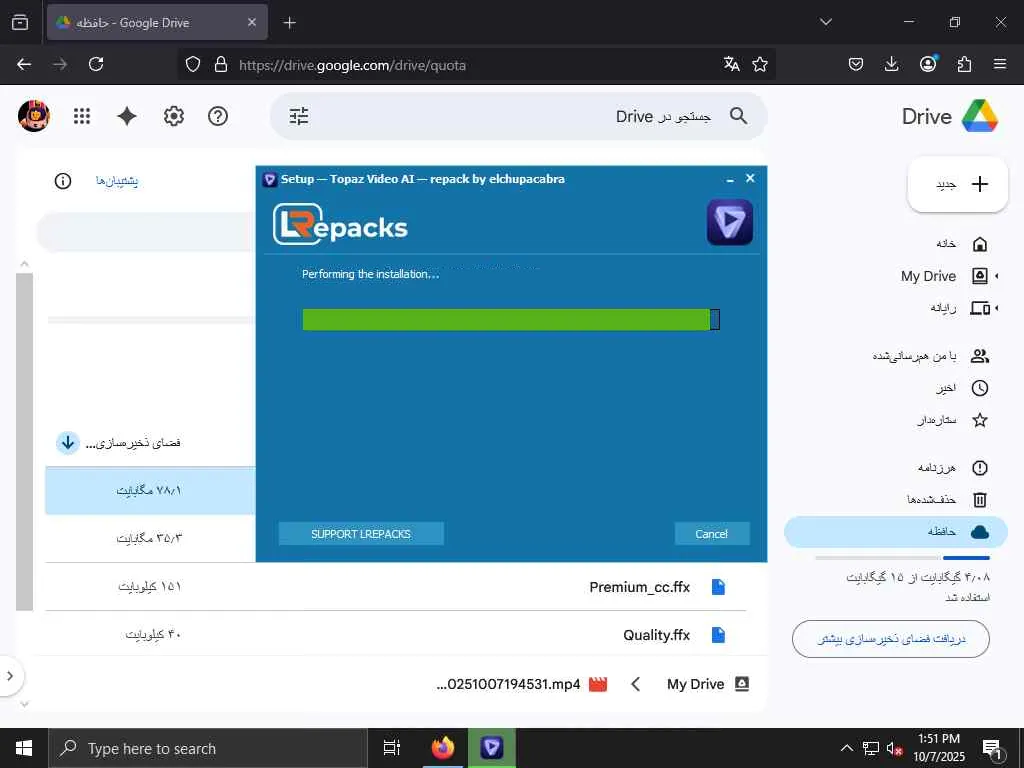This screenshot has height=768, width=1024.
Task: Go back to the previous page
Action: [24, 64]
